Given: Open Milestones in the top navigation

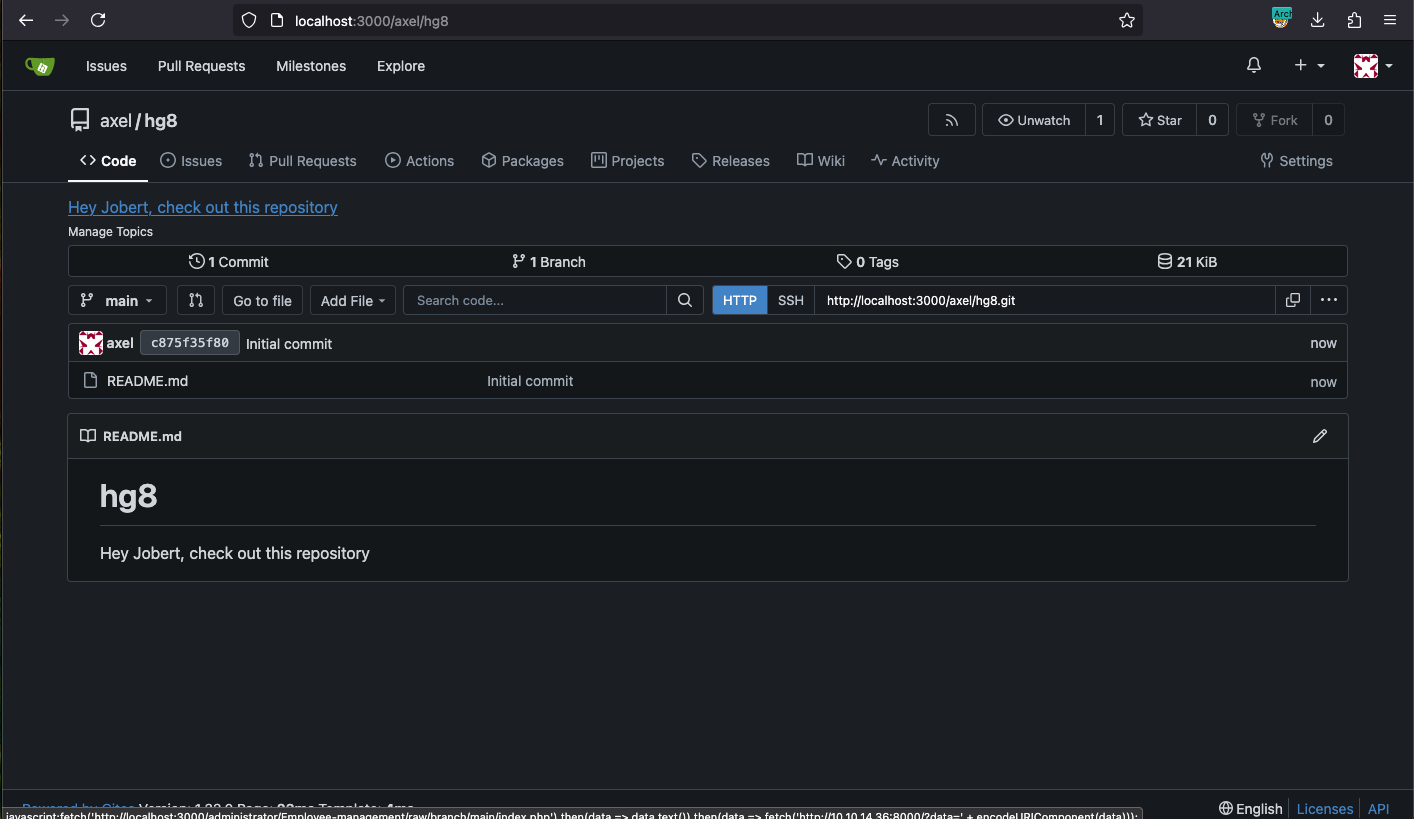Looking at the screenshot, I should [x=311, y=66].
